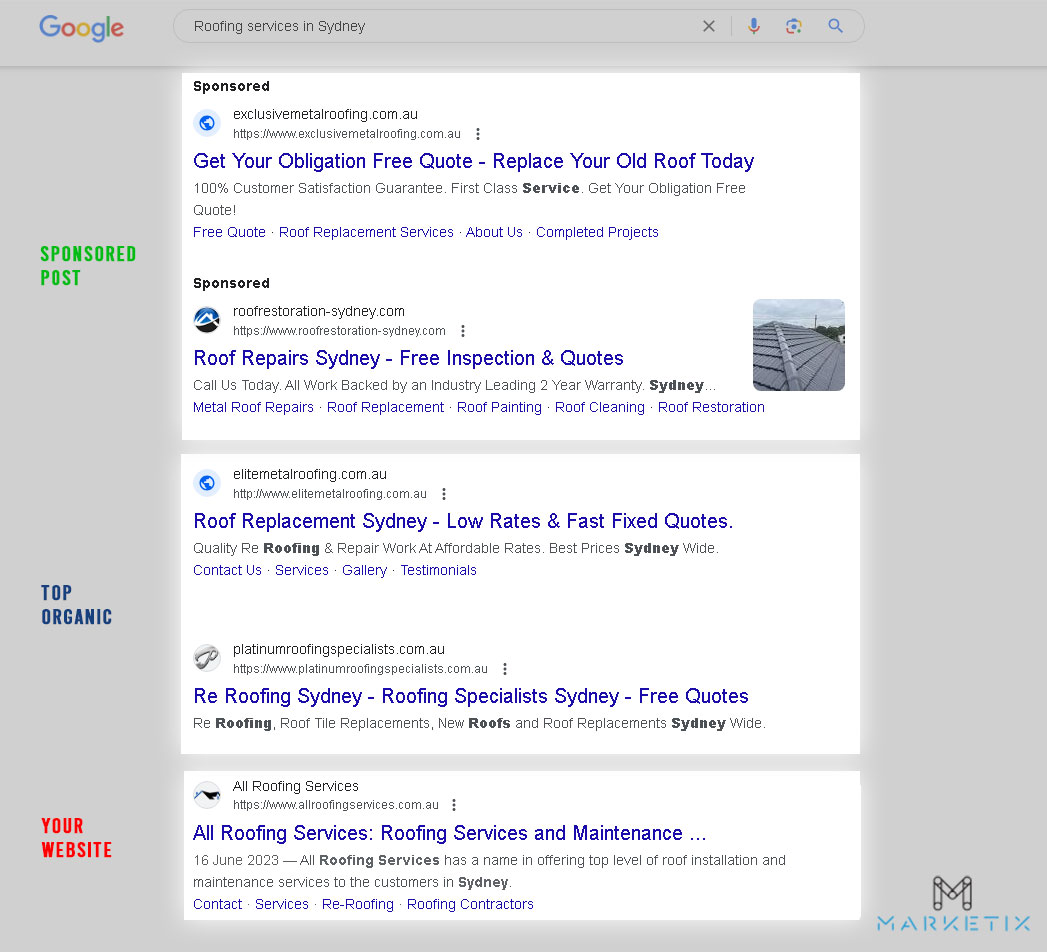Click the elitemetalroofing.com.au globe favicon

coord(207,482)
